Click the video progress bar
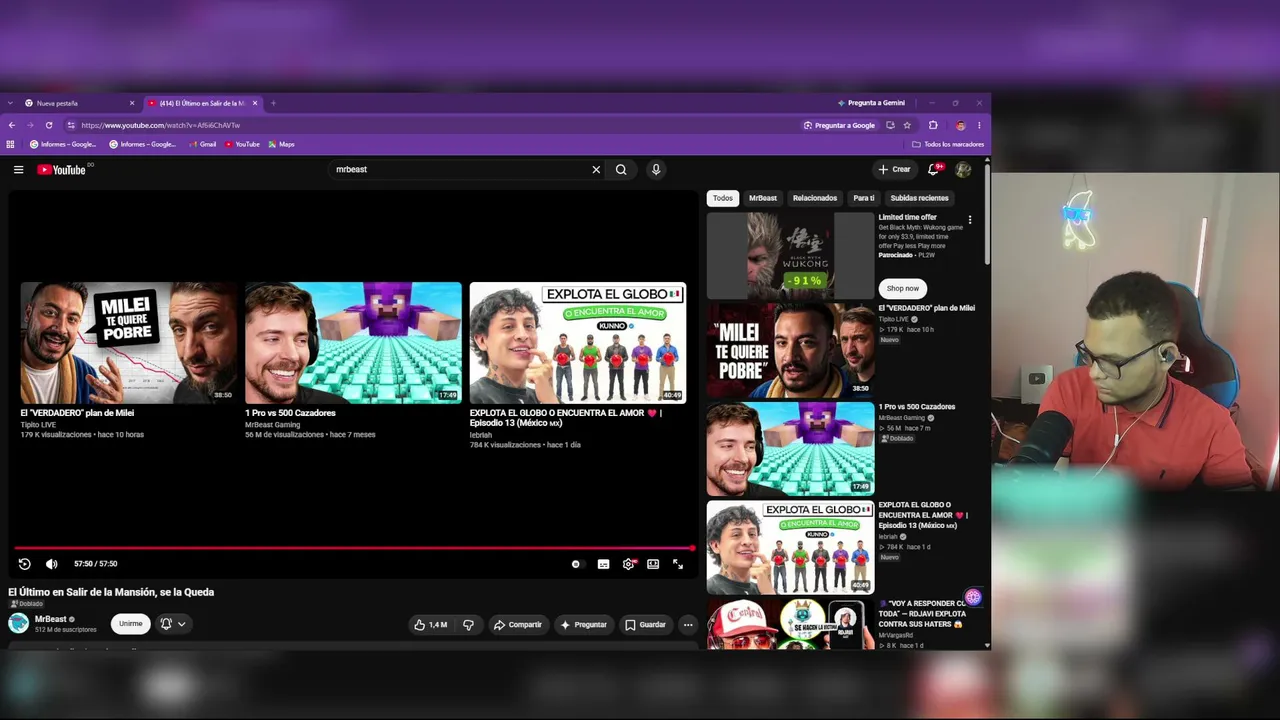Image resolution: width=1280 pixels, height=720 pixels. click(x=353, y=548)
